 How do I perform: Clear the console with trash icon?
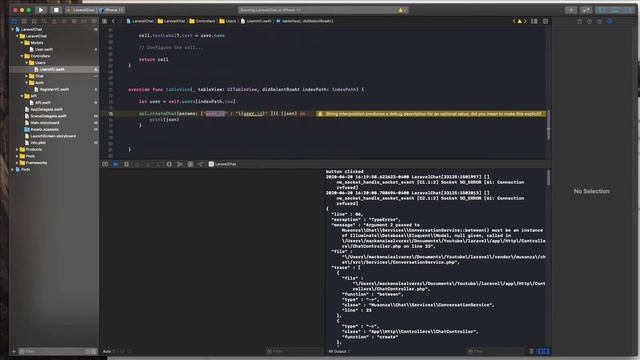[531, 351]
